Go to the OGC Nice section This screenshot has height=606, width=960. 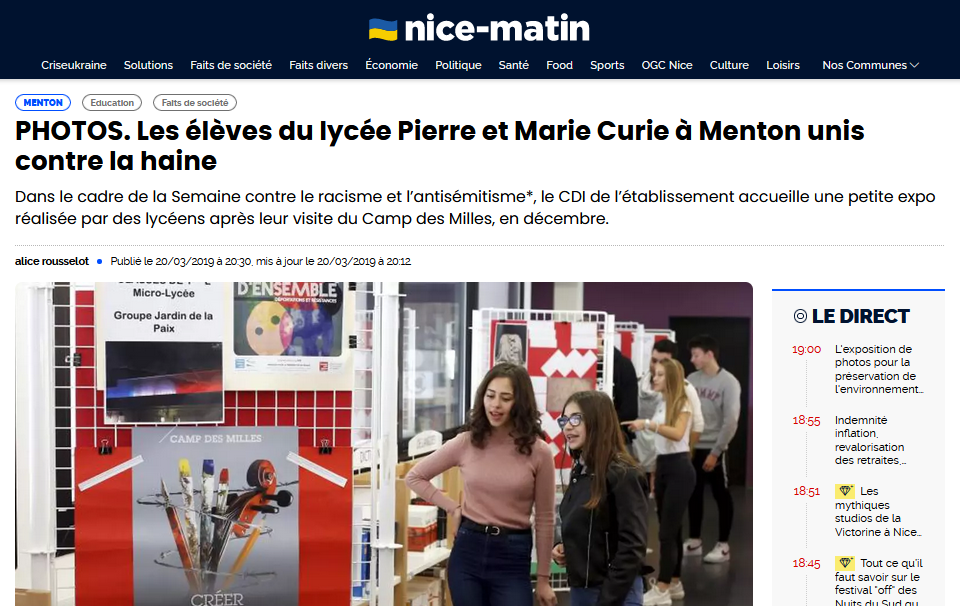pos(667,65)
